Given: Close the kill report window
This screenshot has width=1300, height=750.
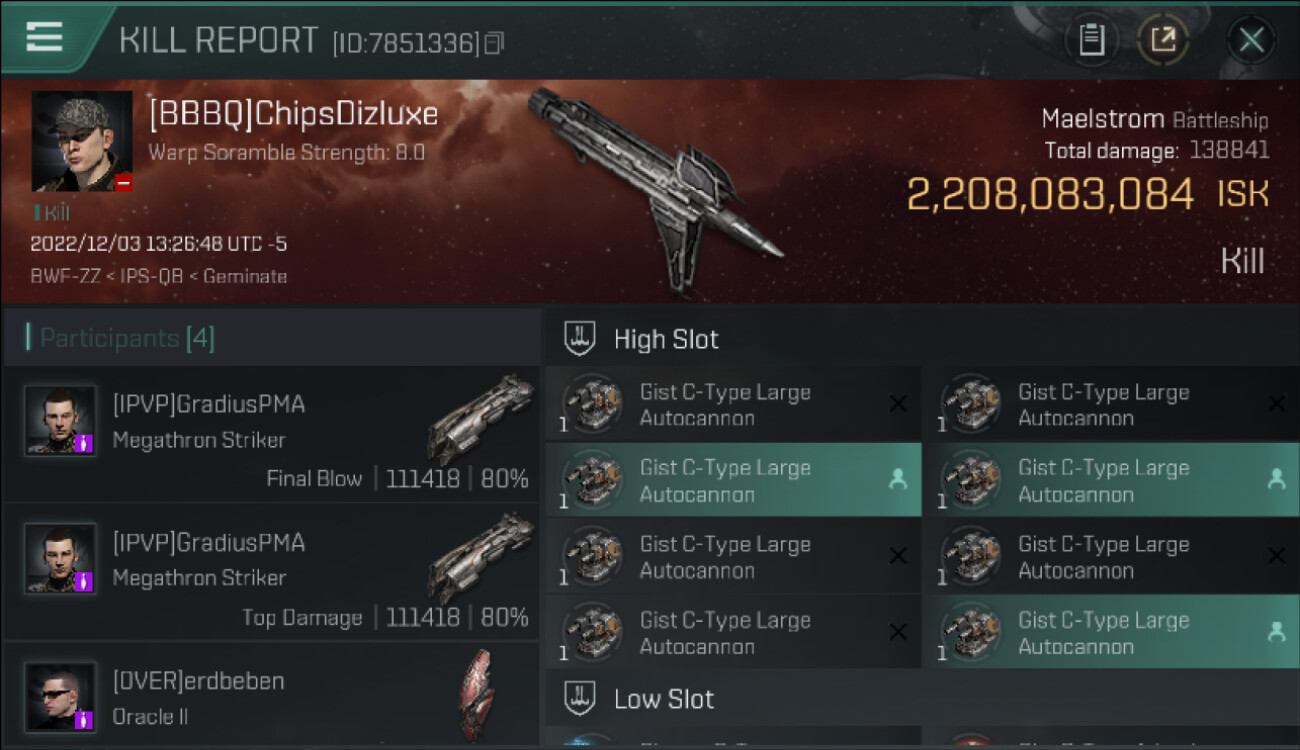Looking at the screenshot, I should tap(1251, 40).
